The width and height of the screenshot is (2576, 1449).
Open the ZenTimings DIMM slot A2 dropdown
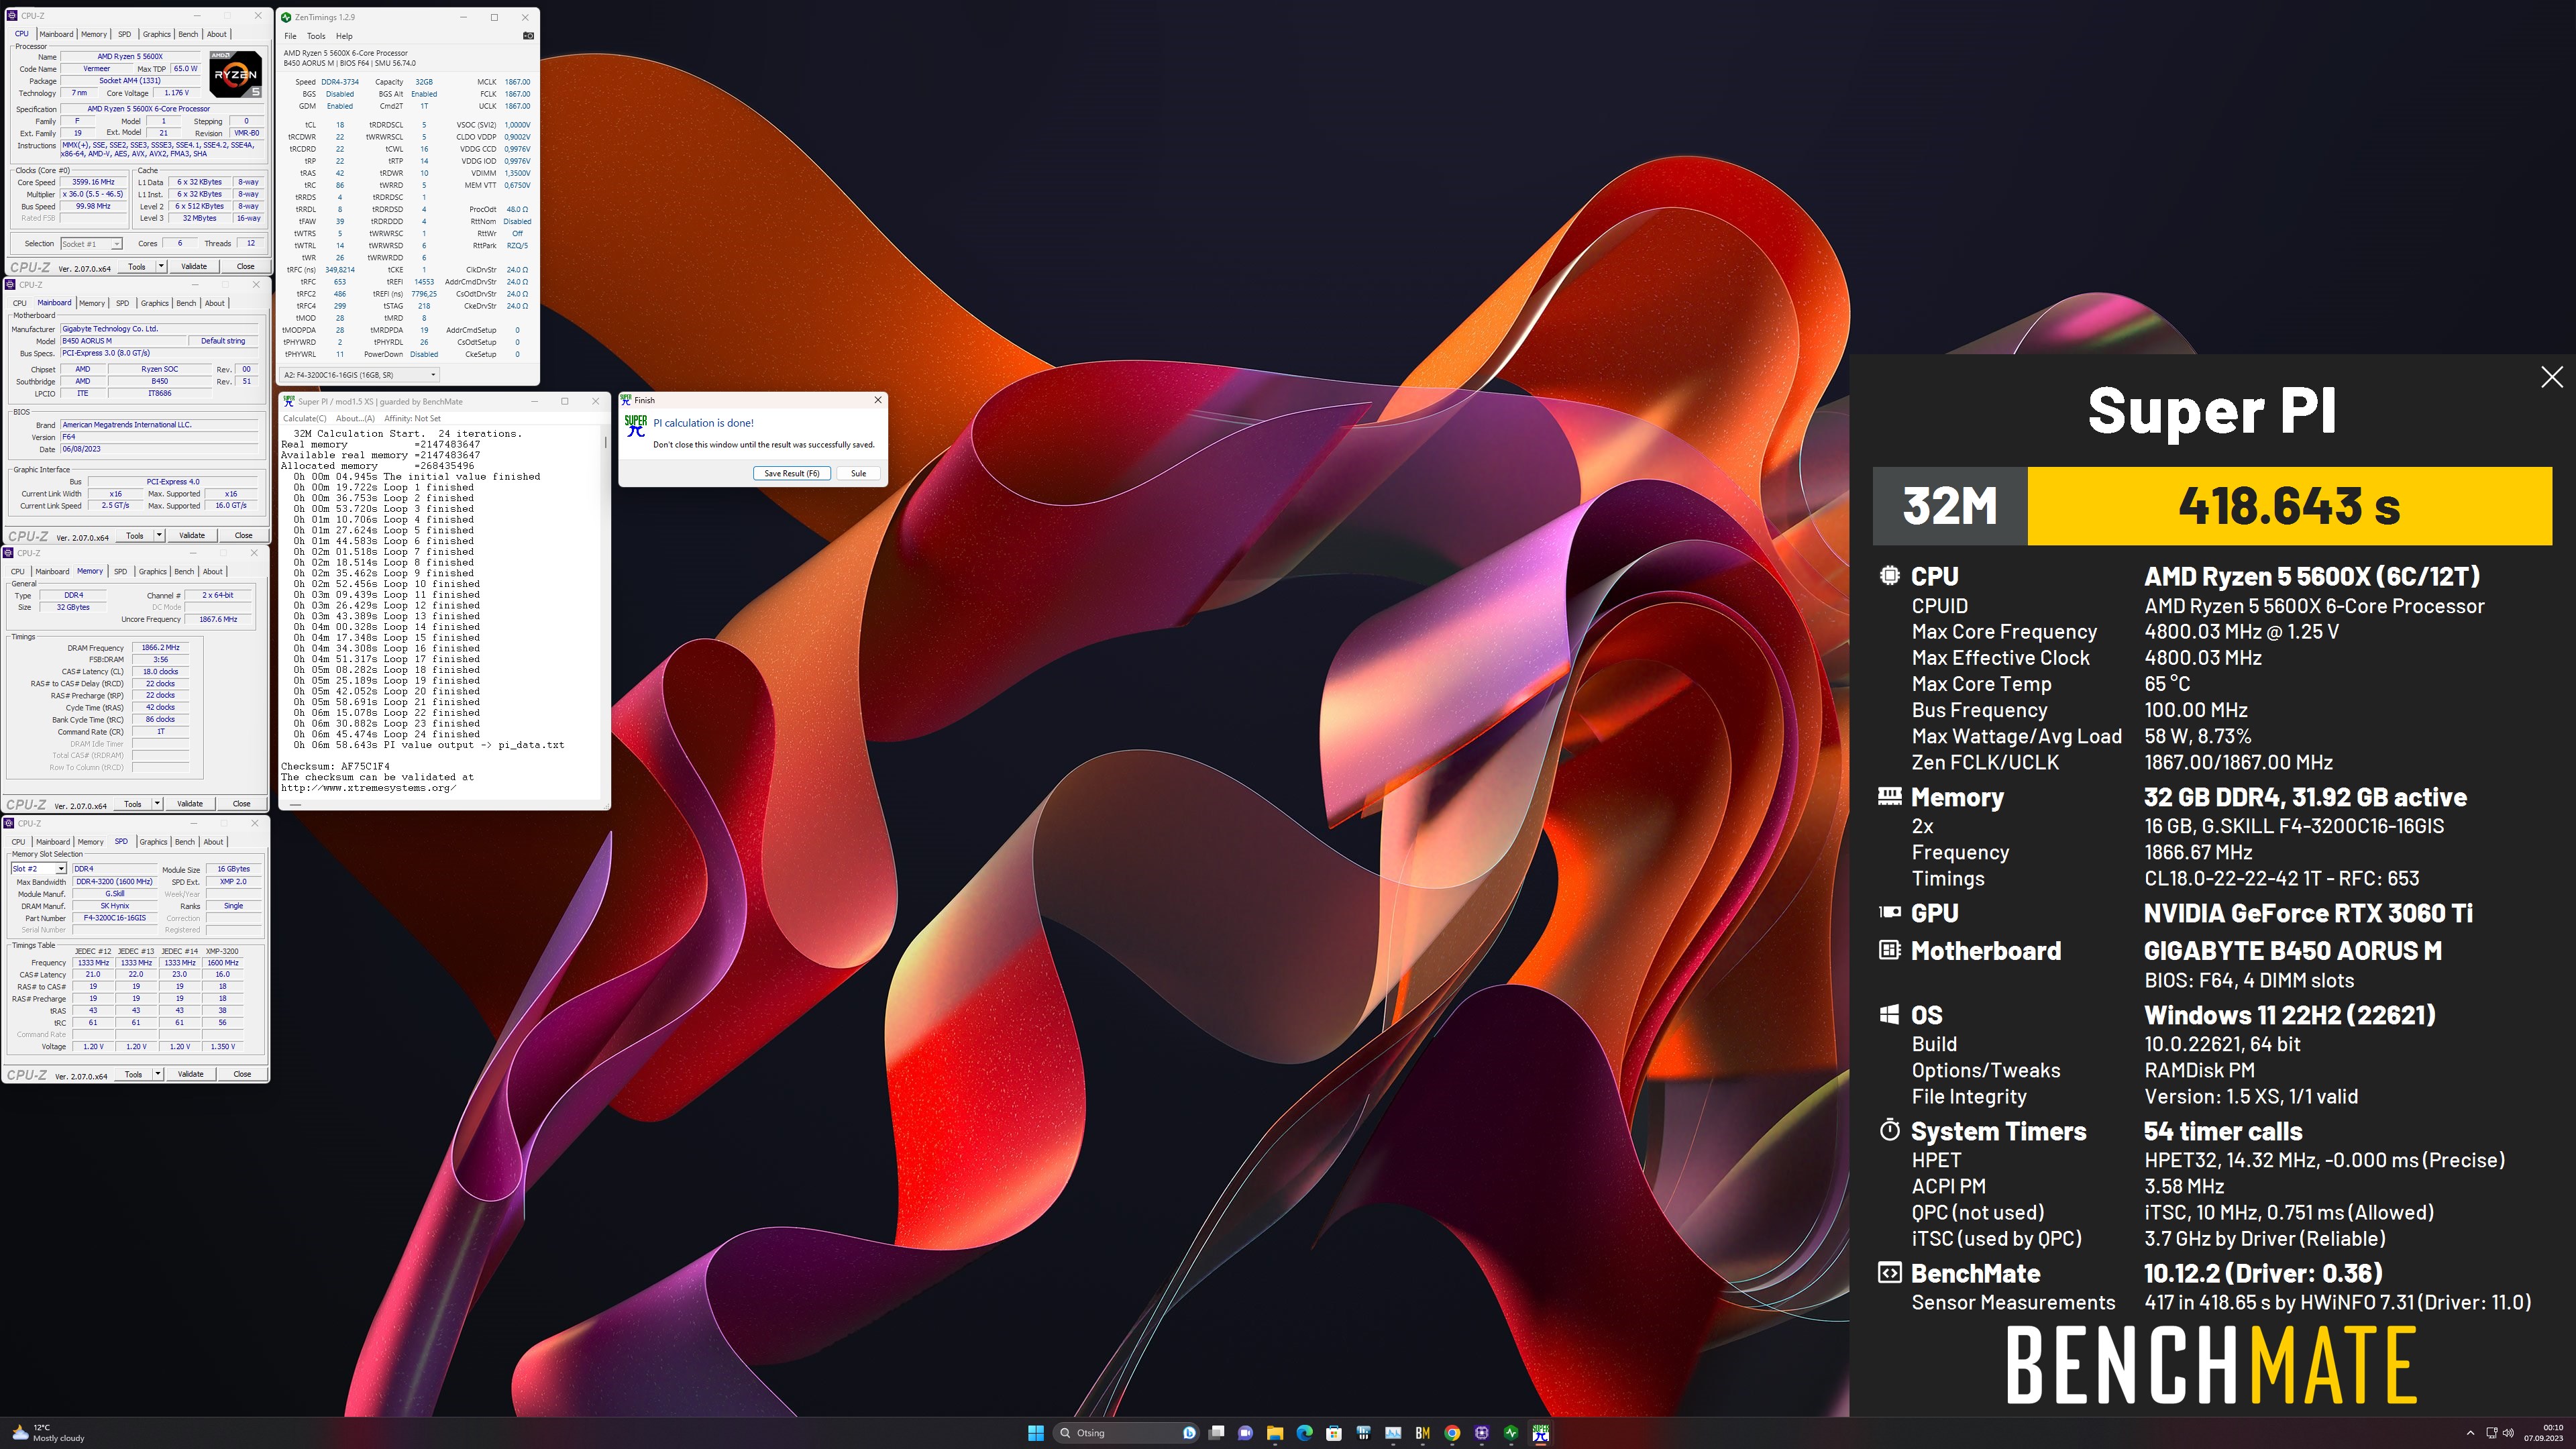pyautogui.click(x=359, y=375)
